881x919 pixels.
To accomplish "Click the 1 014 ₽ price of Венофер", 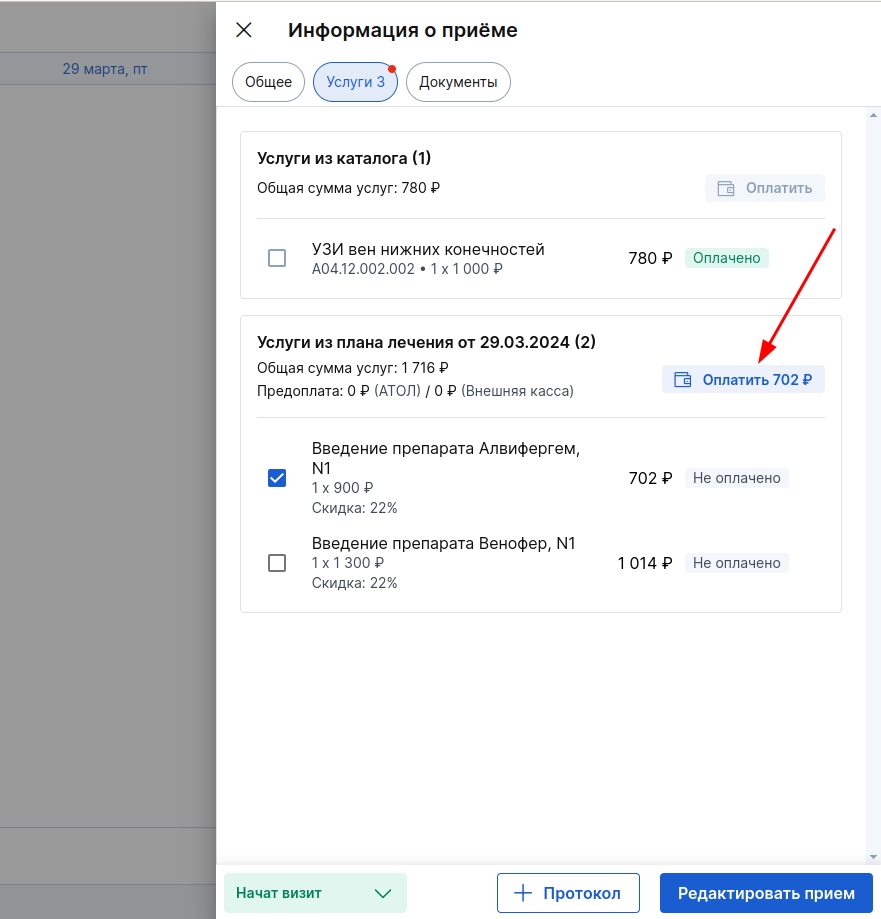I will pyautogui.click(x=645, y=563).
